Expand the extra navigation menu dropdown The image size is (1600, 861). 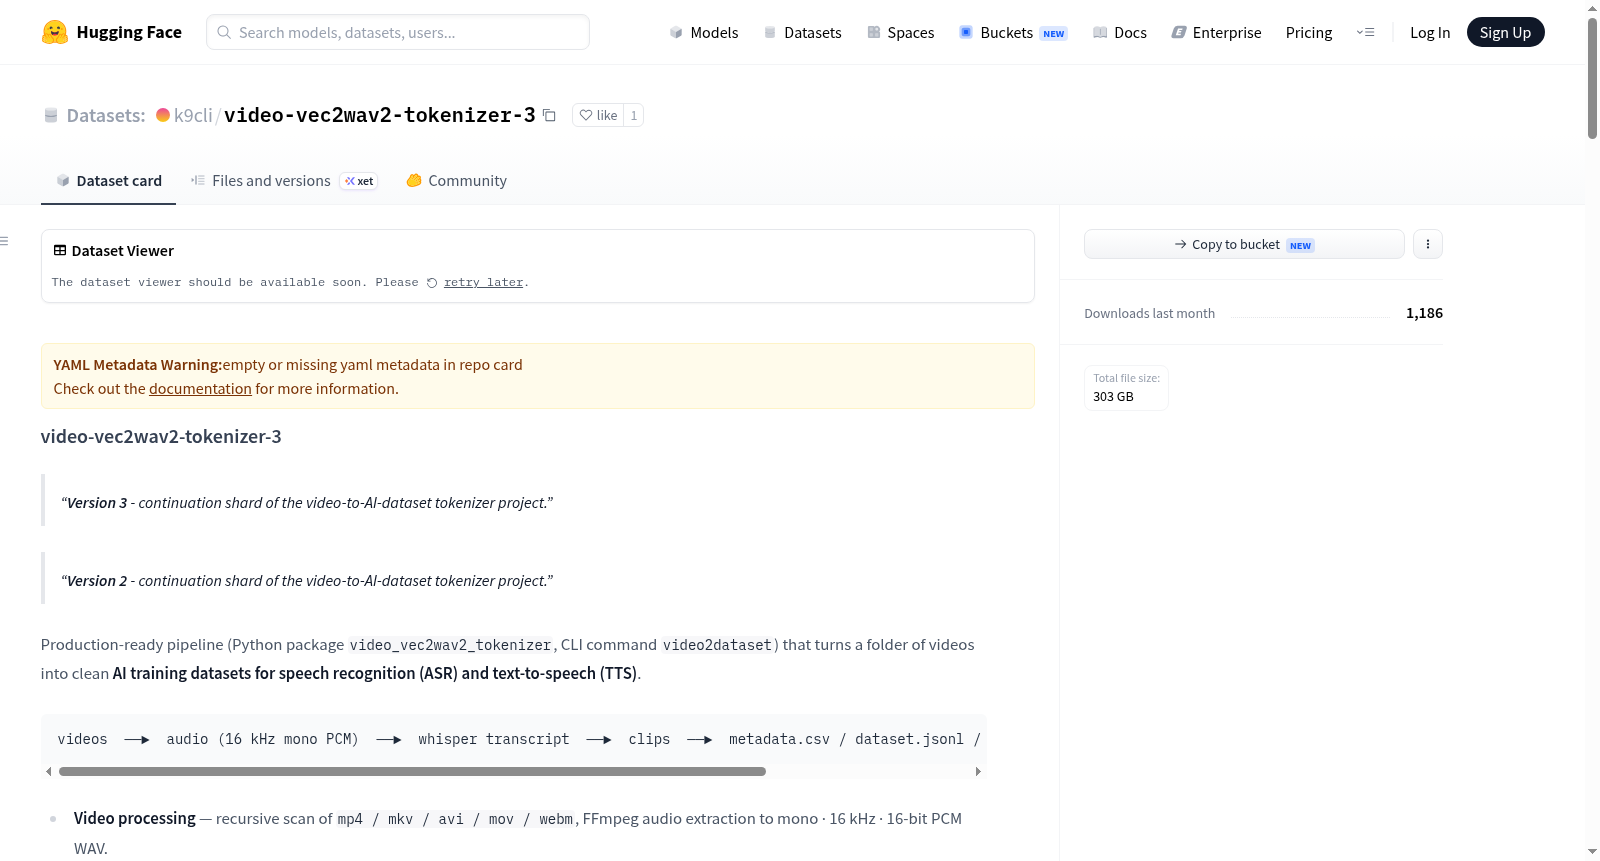(1365, 32)
